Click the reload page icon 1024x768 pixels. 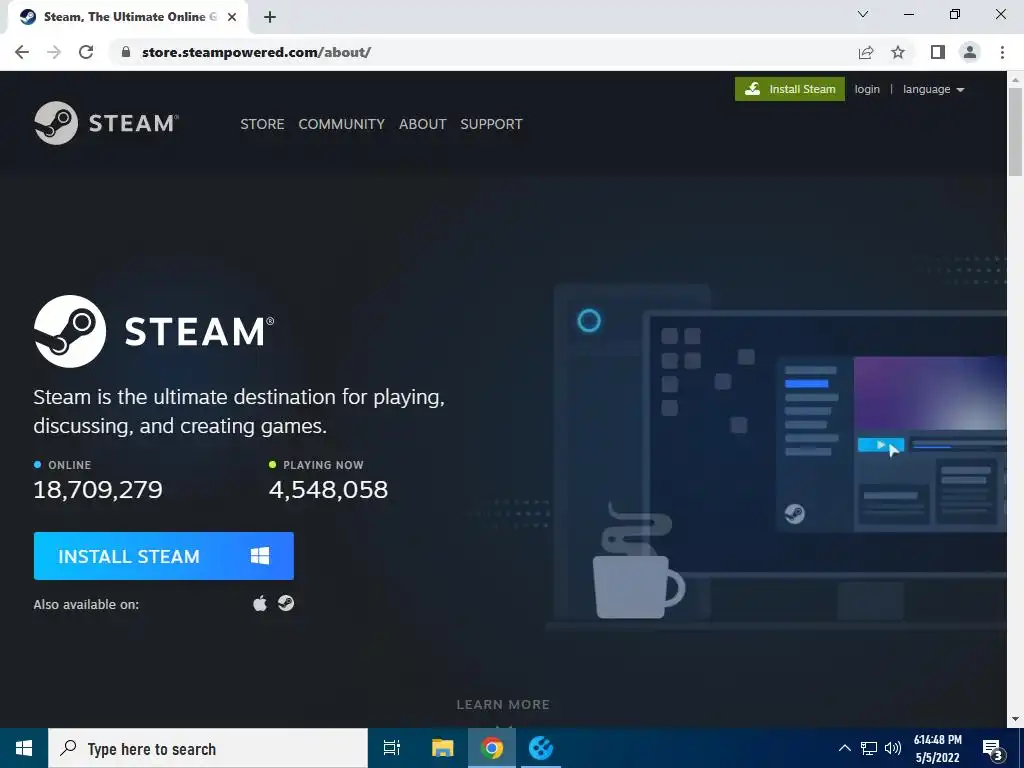pyautogui.click(x=86, y=52)
